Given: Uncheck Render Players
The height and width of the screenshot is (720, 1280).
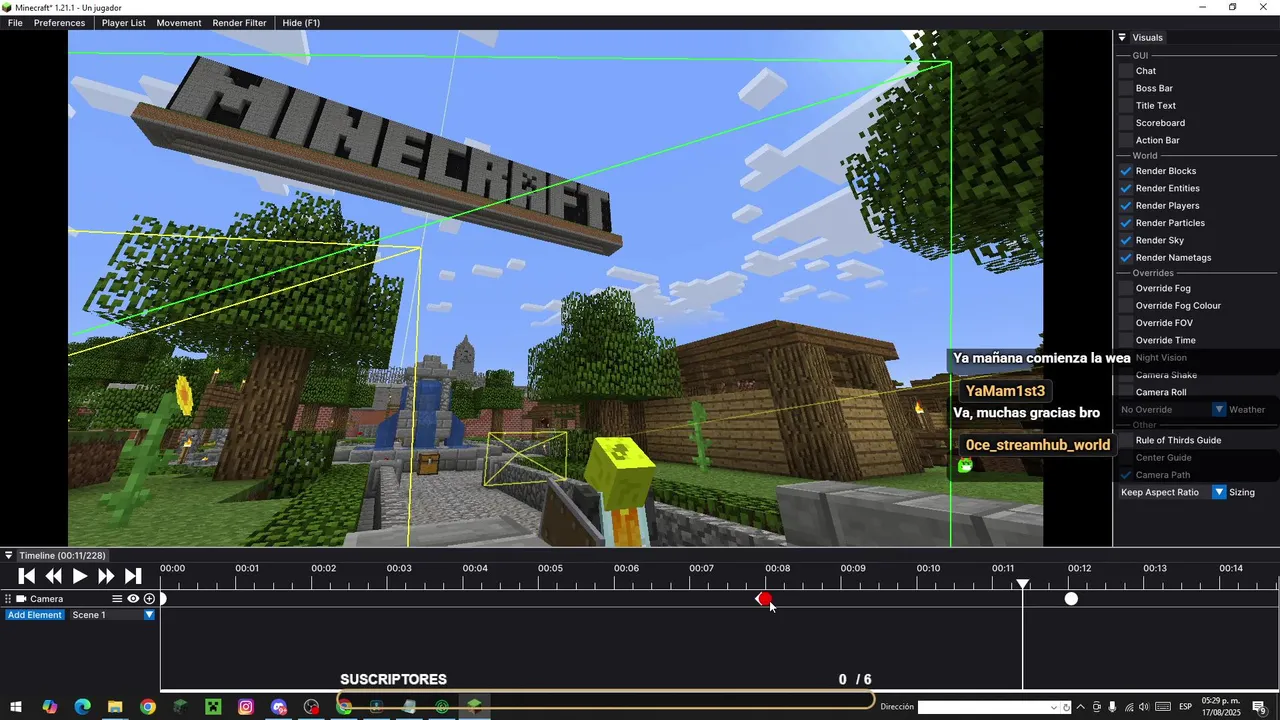Looking at the screenshot, I should [x=1126, y=205].
